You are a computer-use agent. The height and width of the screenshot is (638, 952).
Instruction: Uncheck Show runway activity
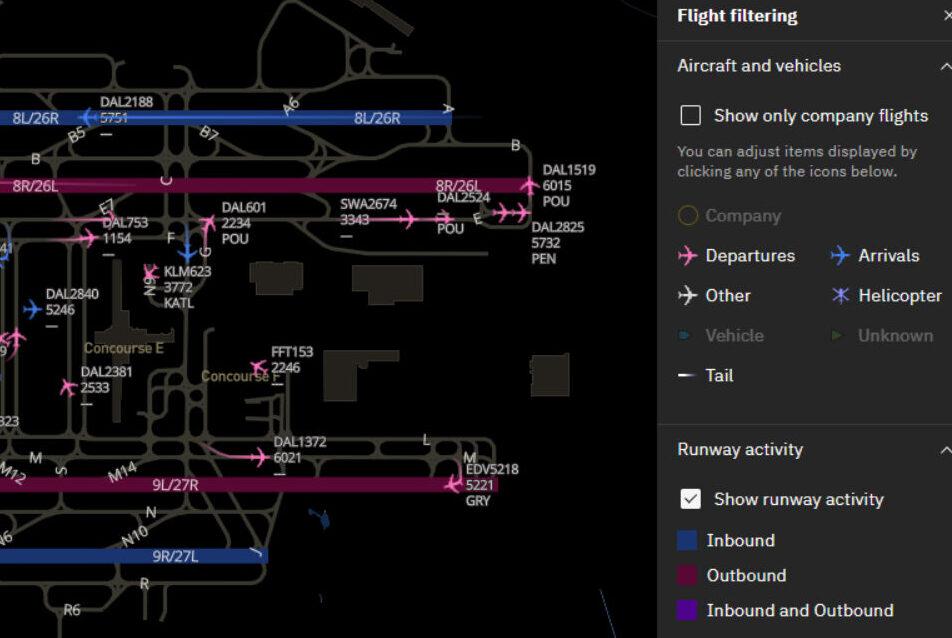(x=690, y=499)
